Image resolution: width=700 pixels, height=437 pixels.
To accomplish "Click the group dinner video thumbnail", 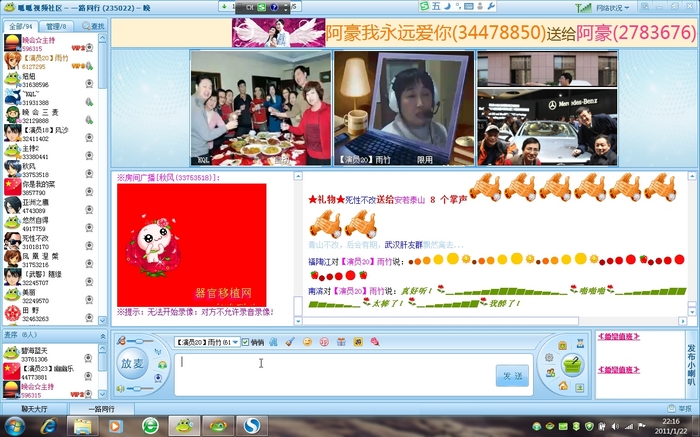I will (x=261, y=108).
